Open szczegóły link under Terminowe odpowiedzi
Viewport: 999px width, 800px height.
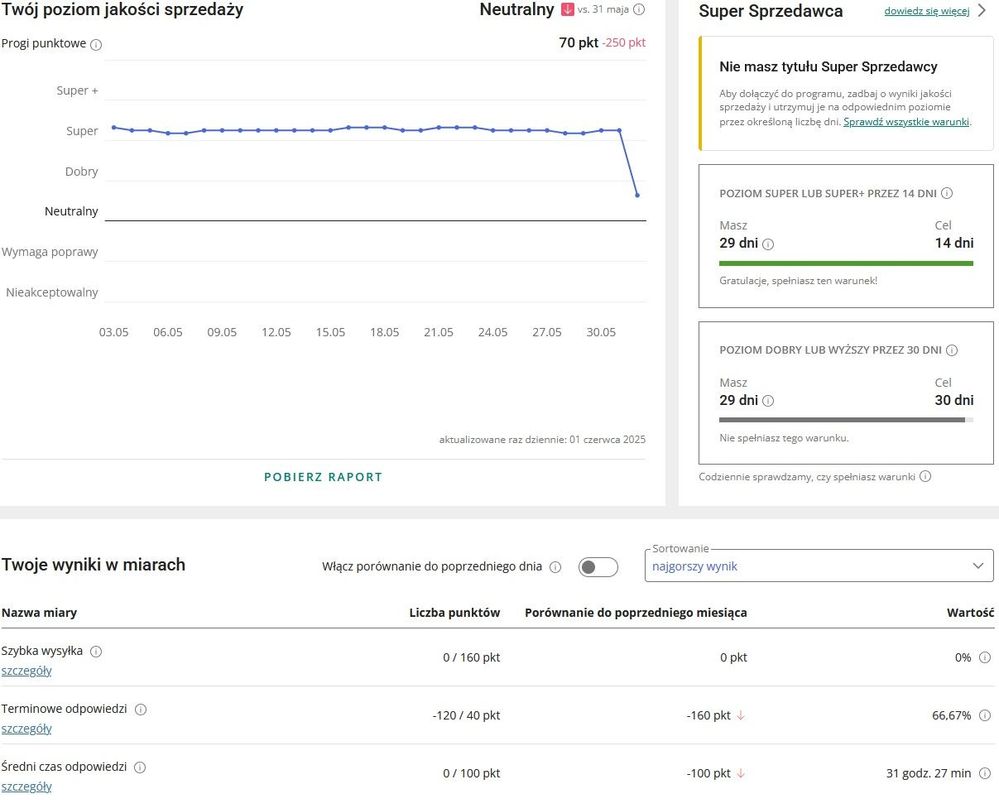[27, 729]
